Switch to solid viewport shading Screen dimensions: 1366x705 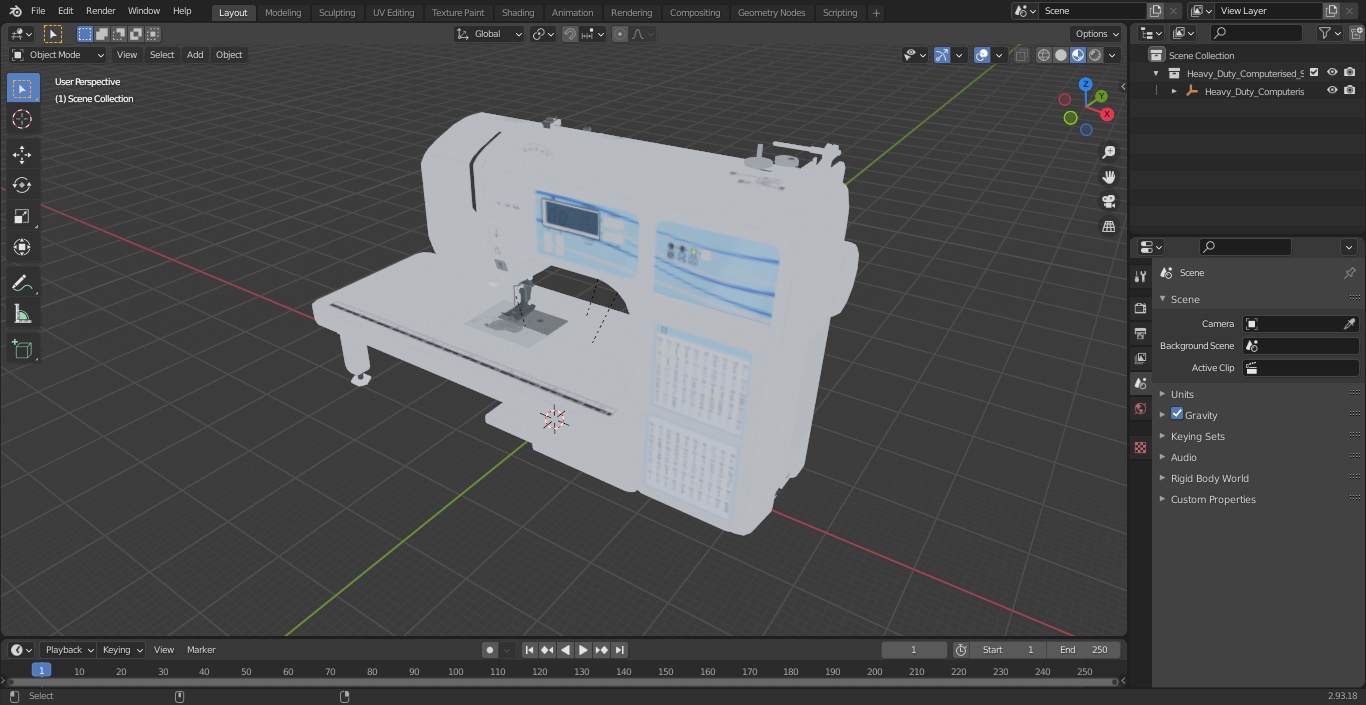(x=1061, y=55)
